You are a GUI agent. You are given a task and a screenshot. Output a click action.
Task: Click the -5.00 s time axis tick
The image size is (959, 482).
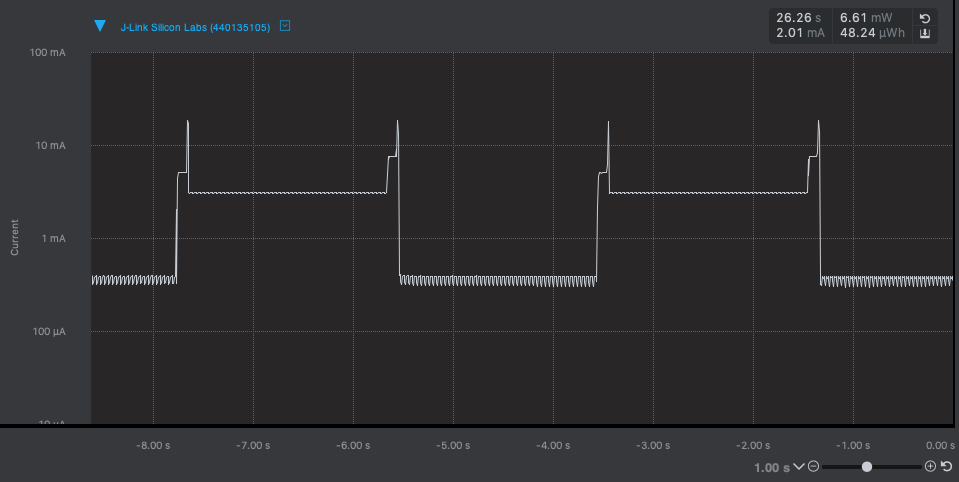[x=453, y=446]
